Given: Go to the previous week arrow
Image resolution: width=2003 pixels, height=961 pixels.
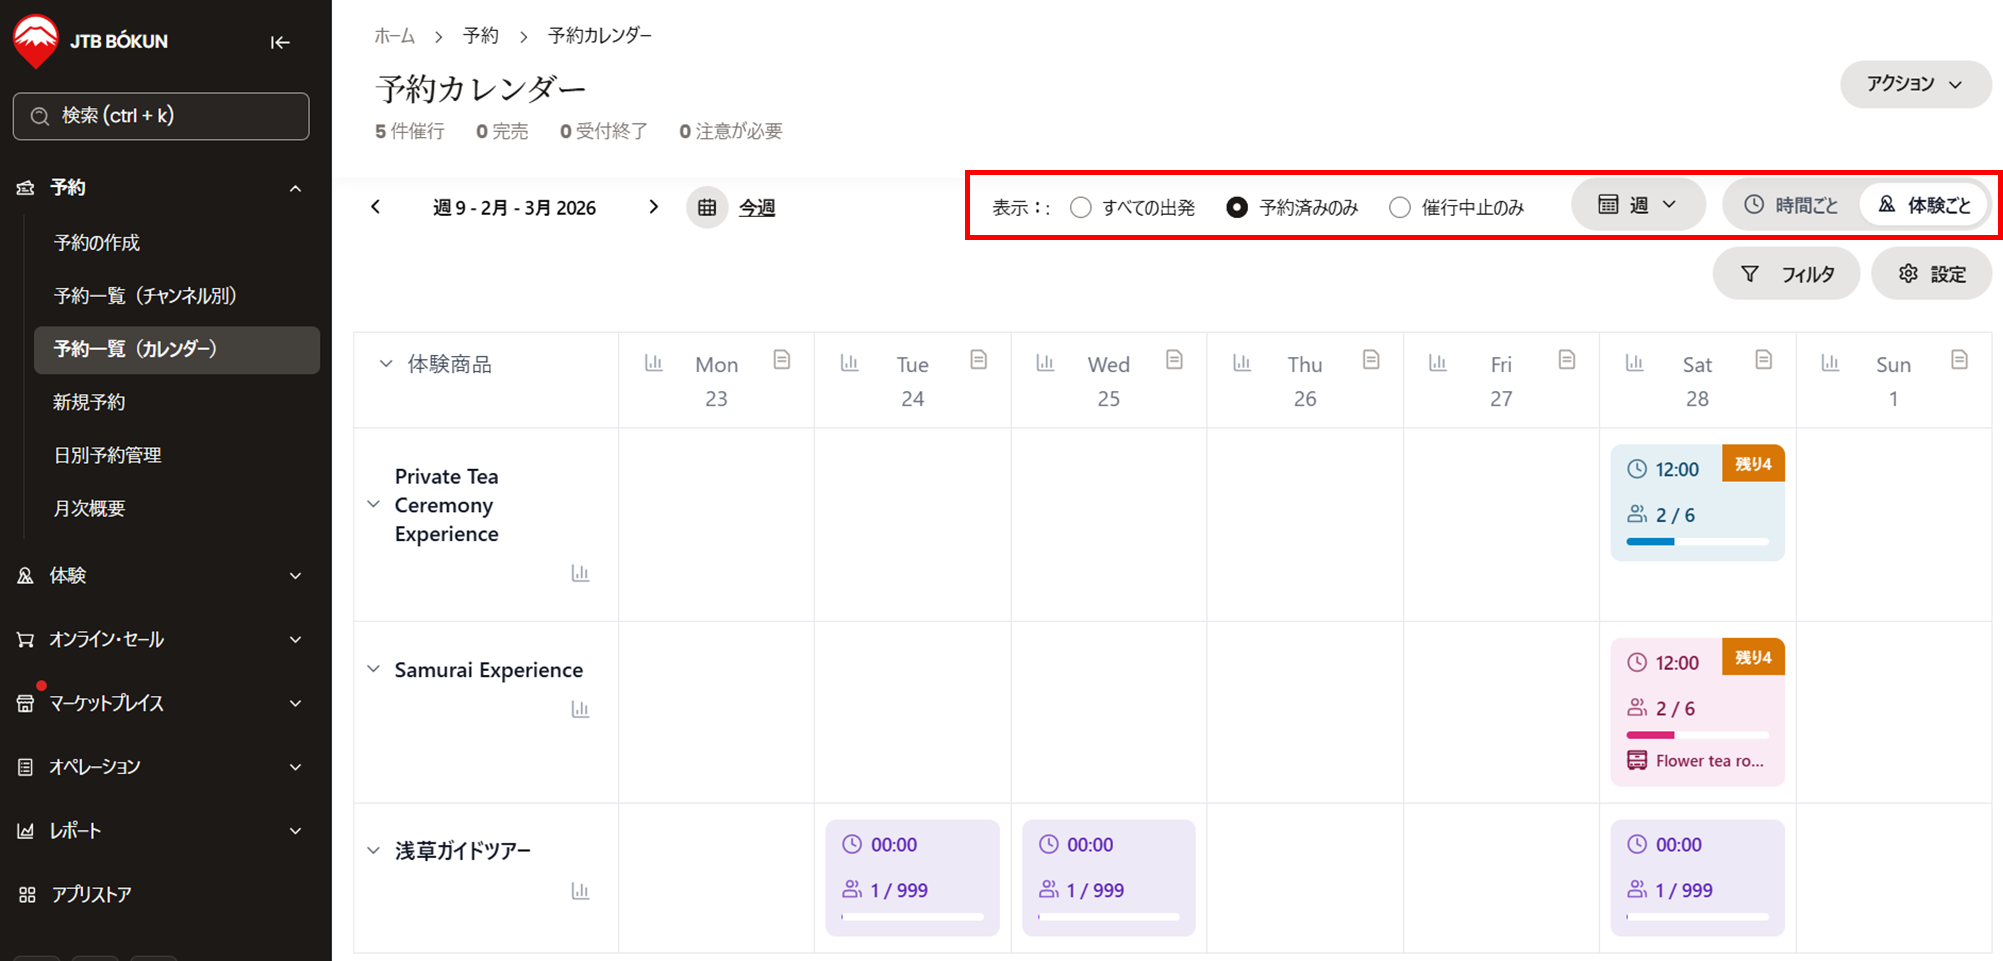Looking at the screenshot, I should pos(376,207).
